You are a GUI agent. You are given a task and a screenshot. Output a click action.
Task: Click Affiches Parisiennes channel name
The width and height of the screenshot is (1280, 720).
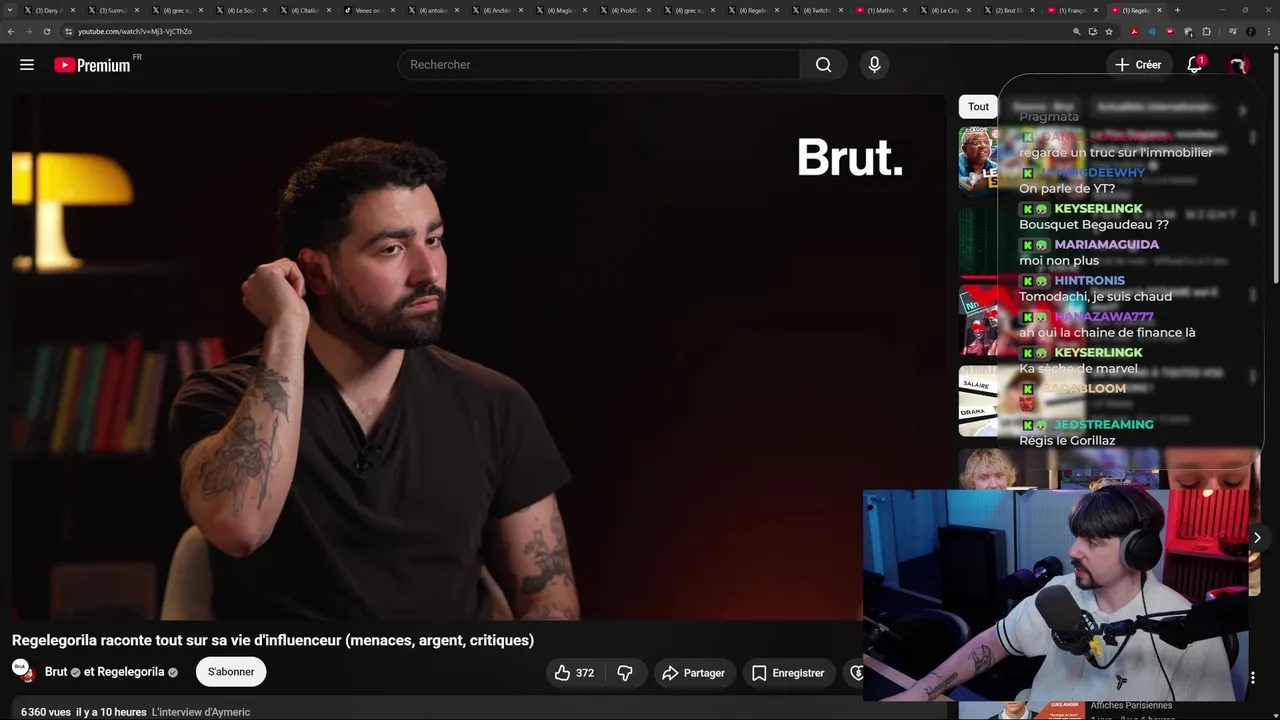(1131, 705)
